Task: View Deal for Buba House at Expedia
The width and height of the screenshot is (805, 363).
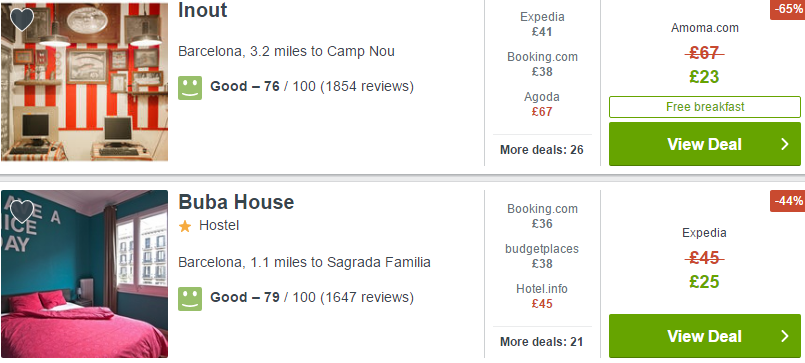Action: pyautogui.click(x=704, y=336)
